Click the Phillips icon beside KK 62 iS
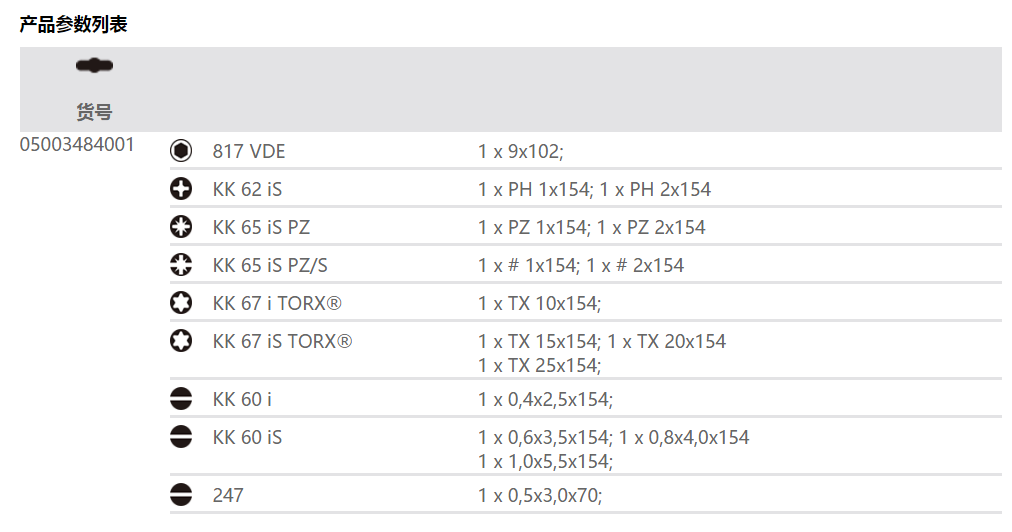1012x532 pixels. 181,189
